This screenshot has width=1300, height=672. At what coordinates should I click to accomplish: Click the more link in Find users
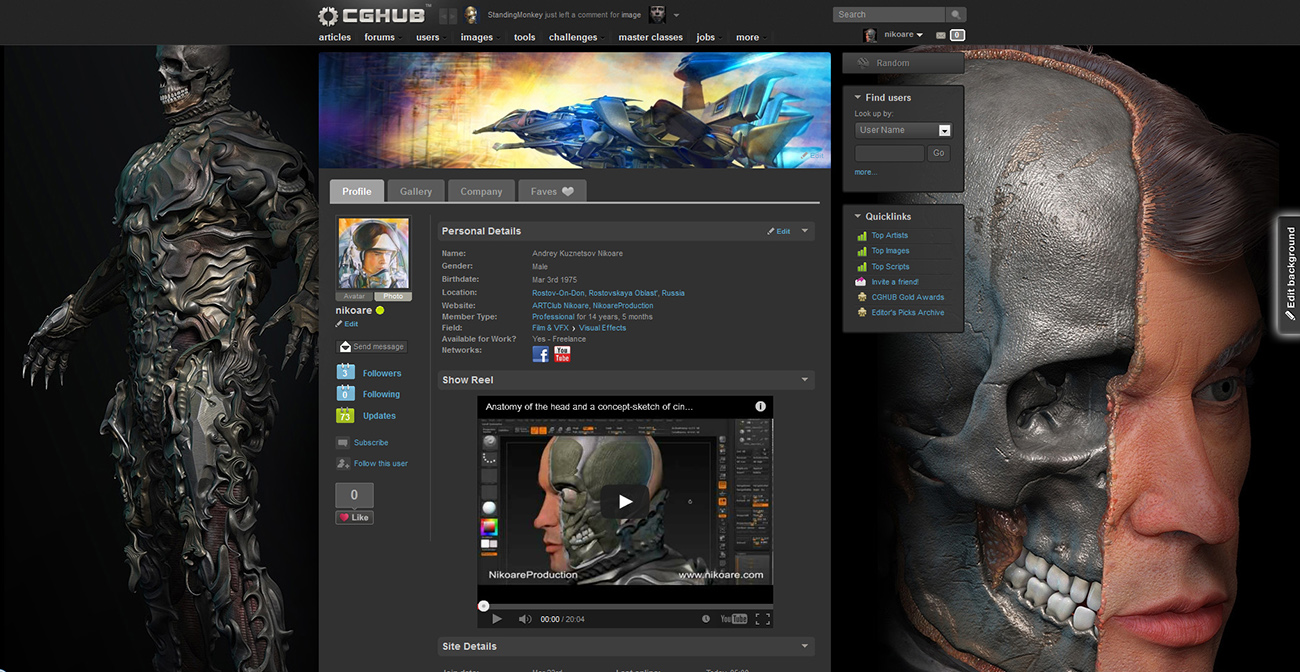pos(865,172)
